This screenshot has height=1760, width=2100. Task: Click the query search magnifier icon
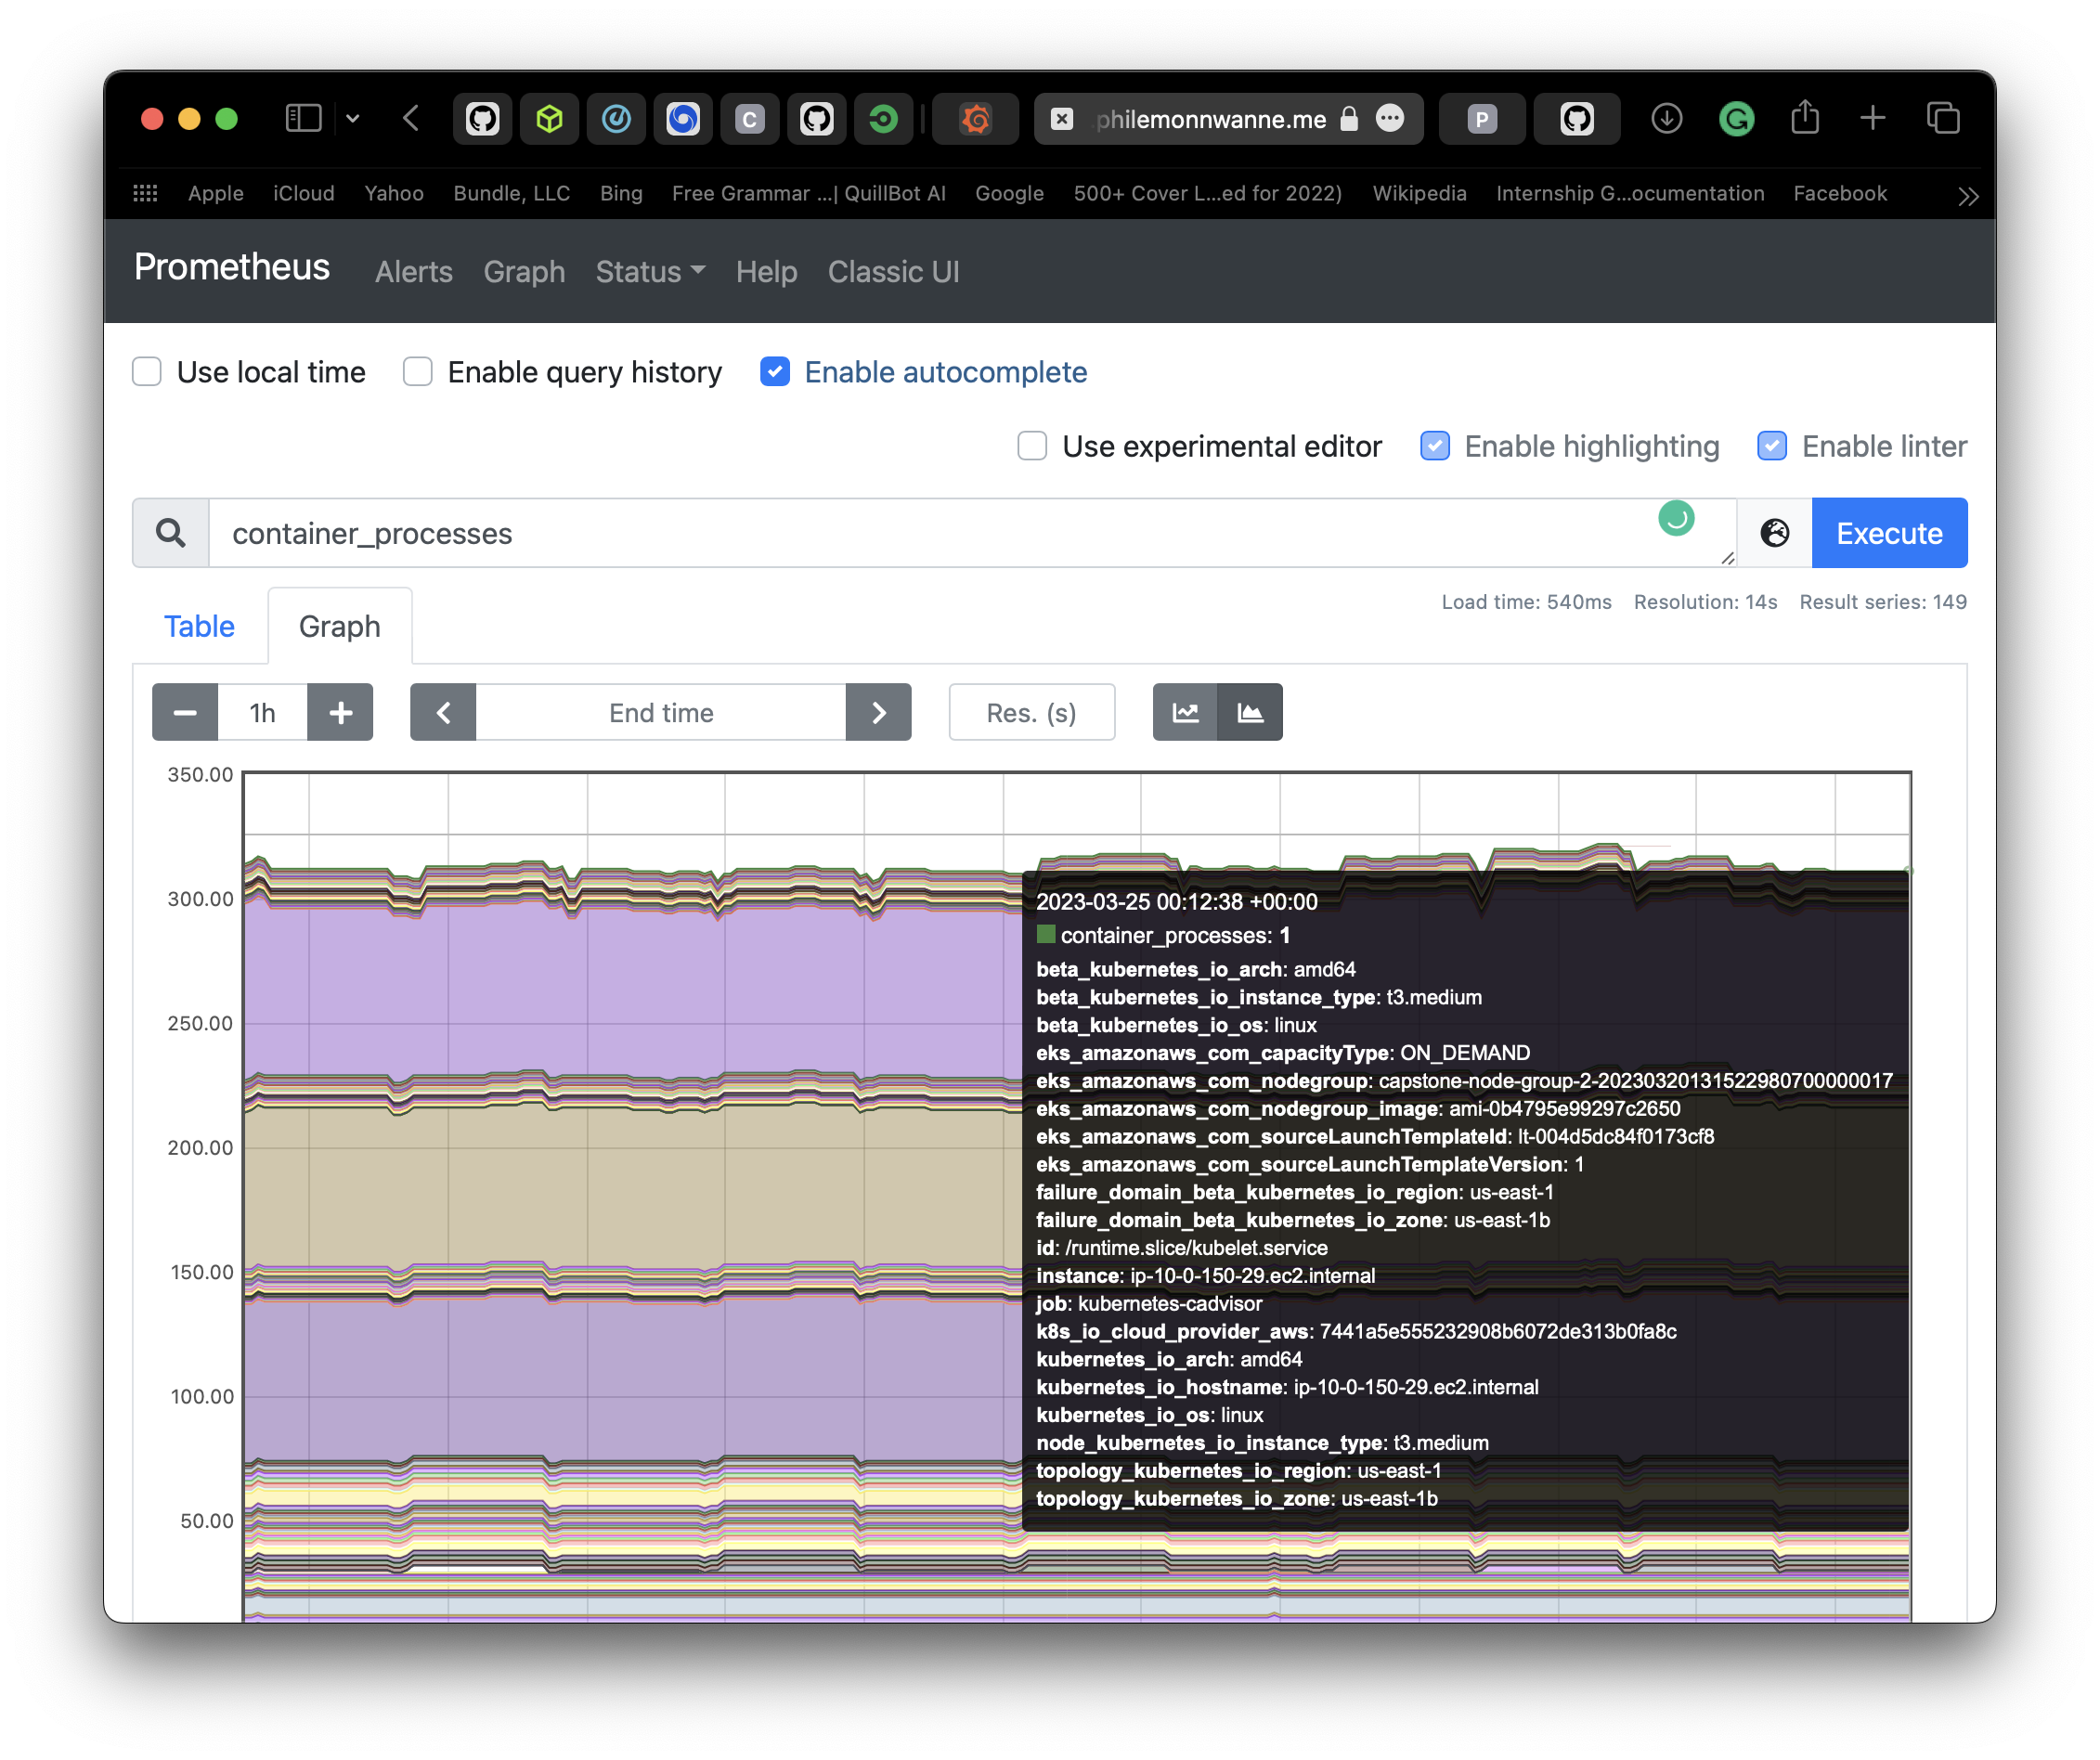point(171,533)
